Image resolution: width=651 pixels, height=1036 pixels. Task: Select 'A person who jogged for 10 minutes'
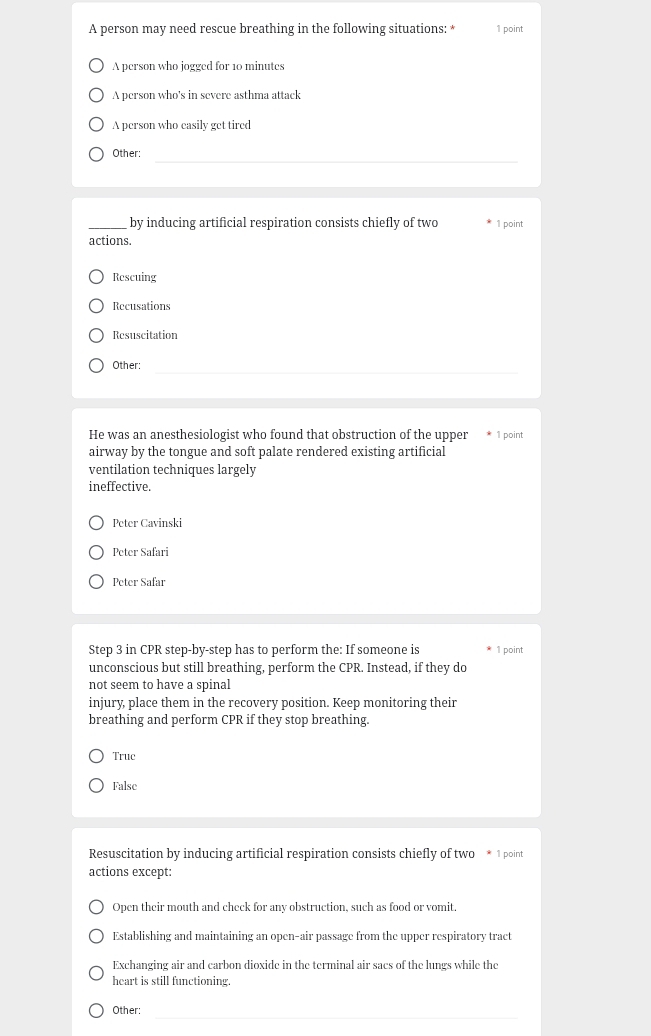96,65
